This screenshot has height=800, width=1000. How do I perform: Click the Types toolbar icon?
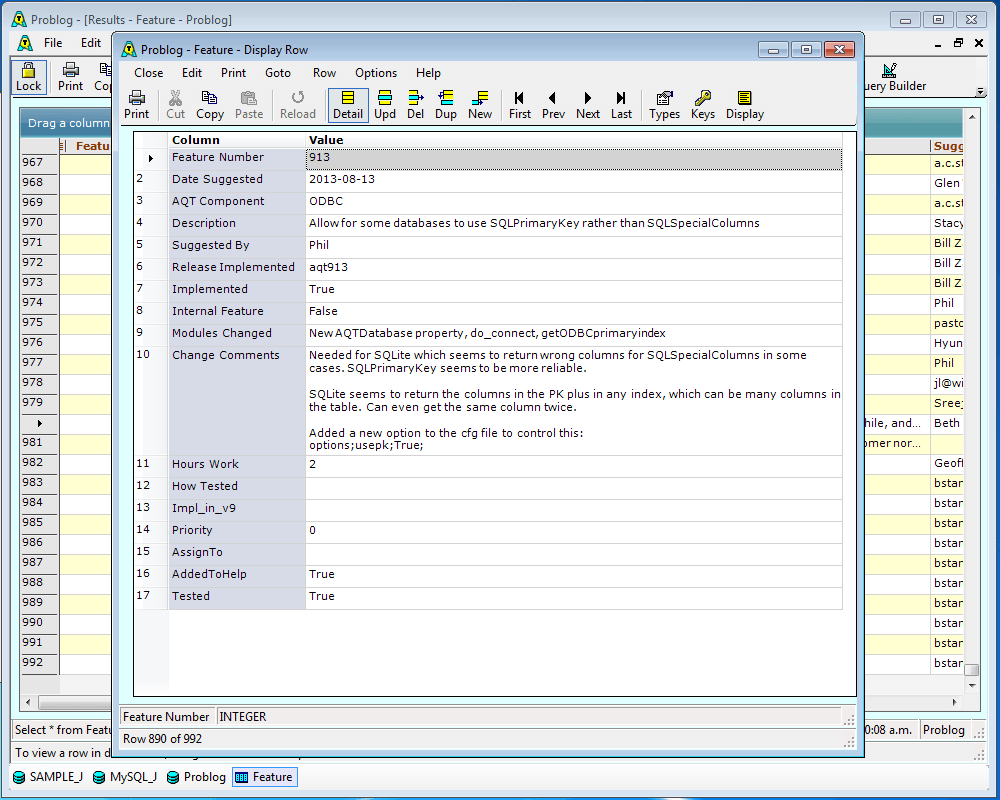coord(664,105)
